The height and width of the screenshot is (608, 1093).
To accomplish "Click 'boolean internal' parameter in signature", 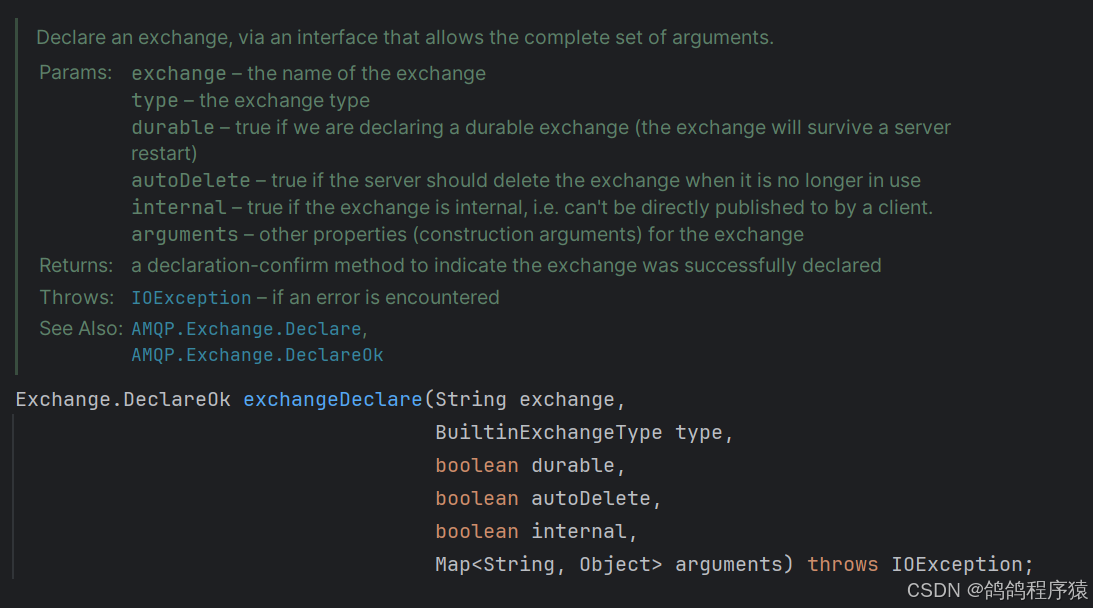I will click(x=531, y=531).
